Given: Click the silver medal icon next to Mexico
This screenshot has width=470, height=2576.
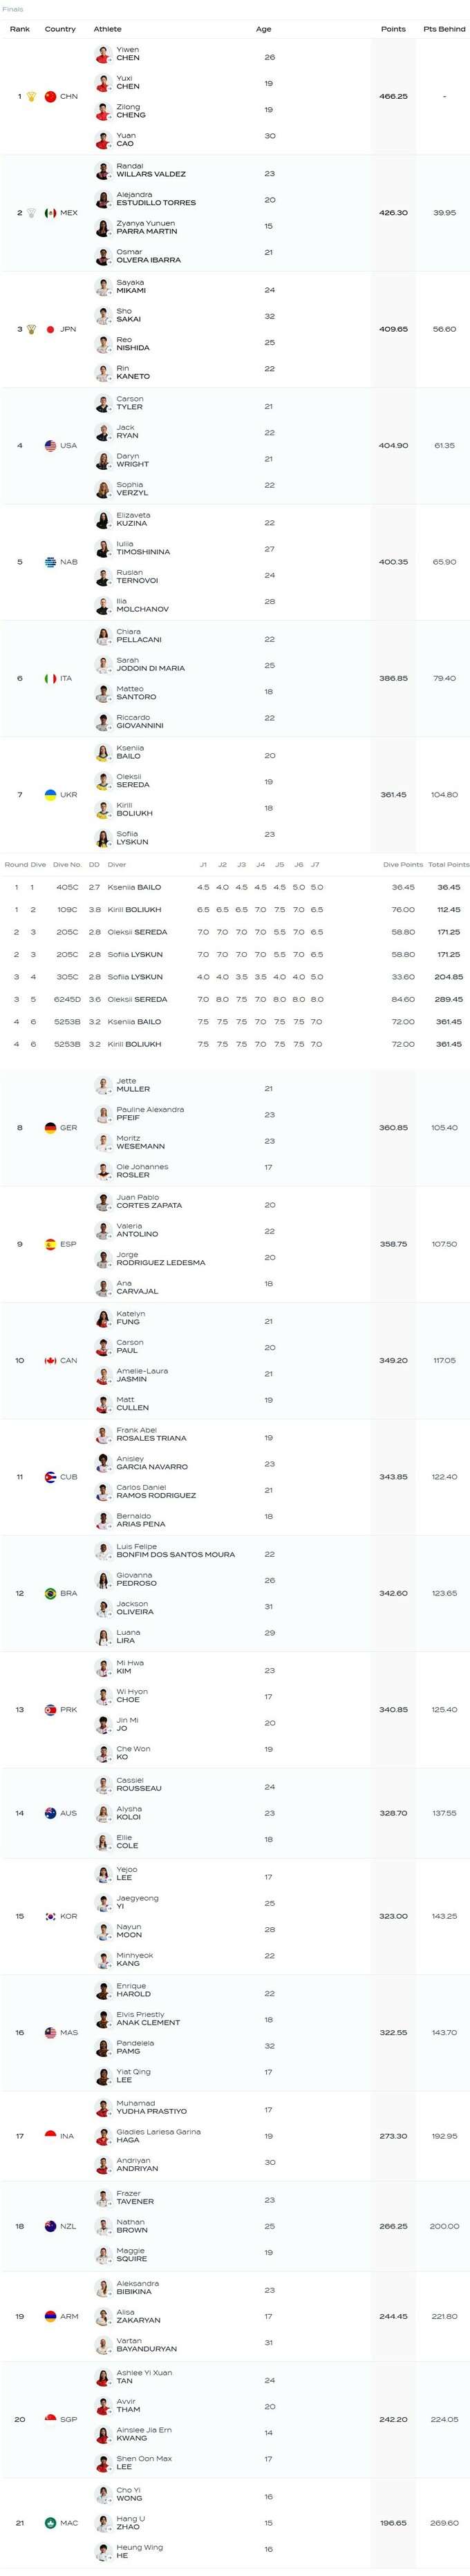Looking at the screenshot, I should [32, 213].
